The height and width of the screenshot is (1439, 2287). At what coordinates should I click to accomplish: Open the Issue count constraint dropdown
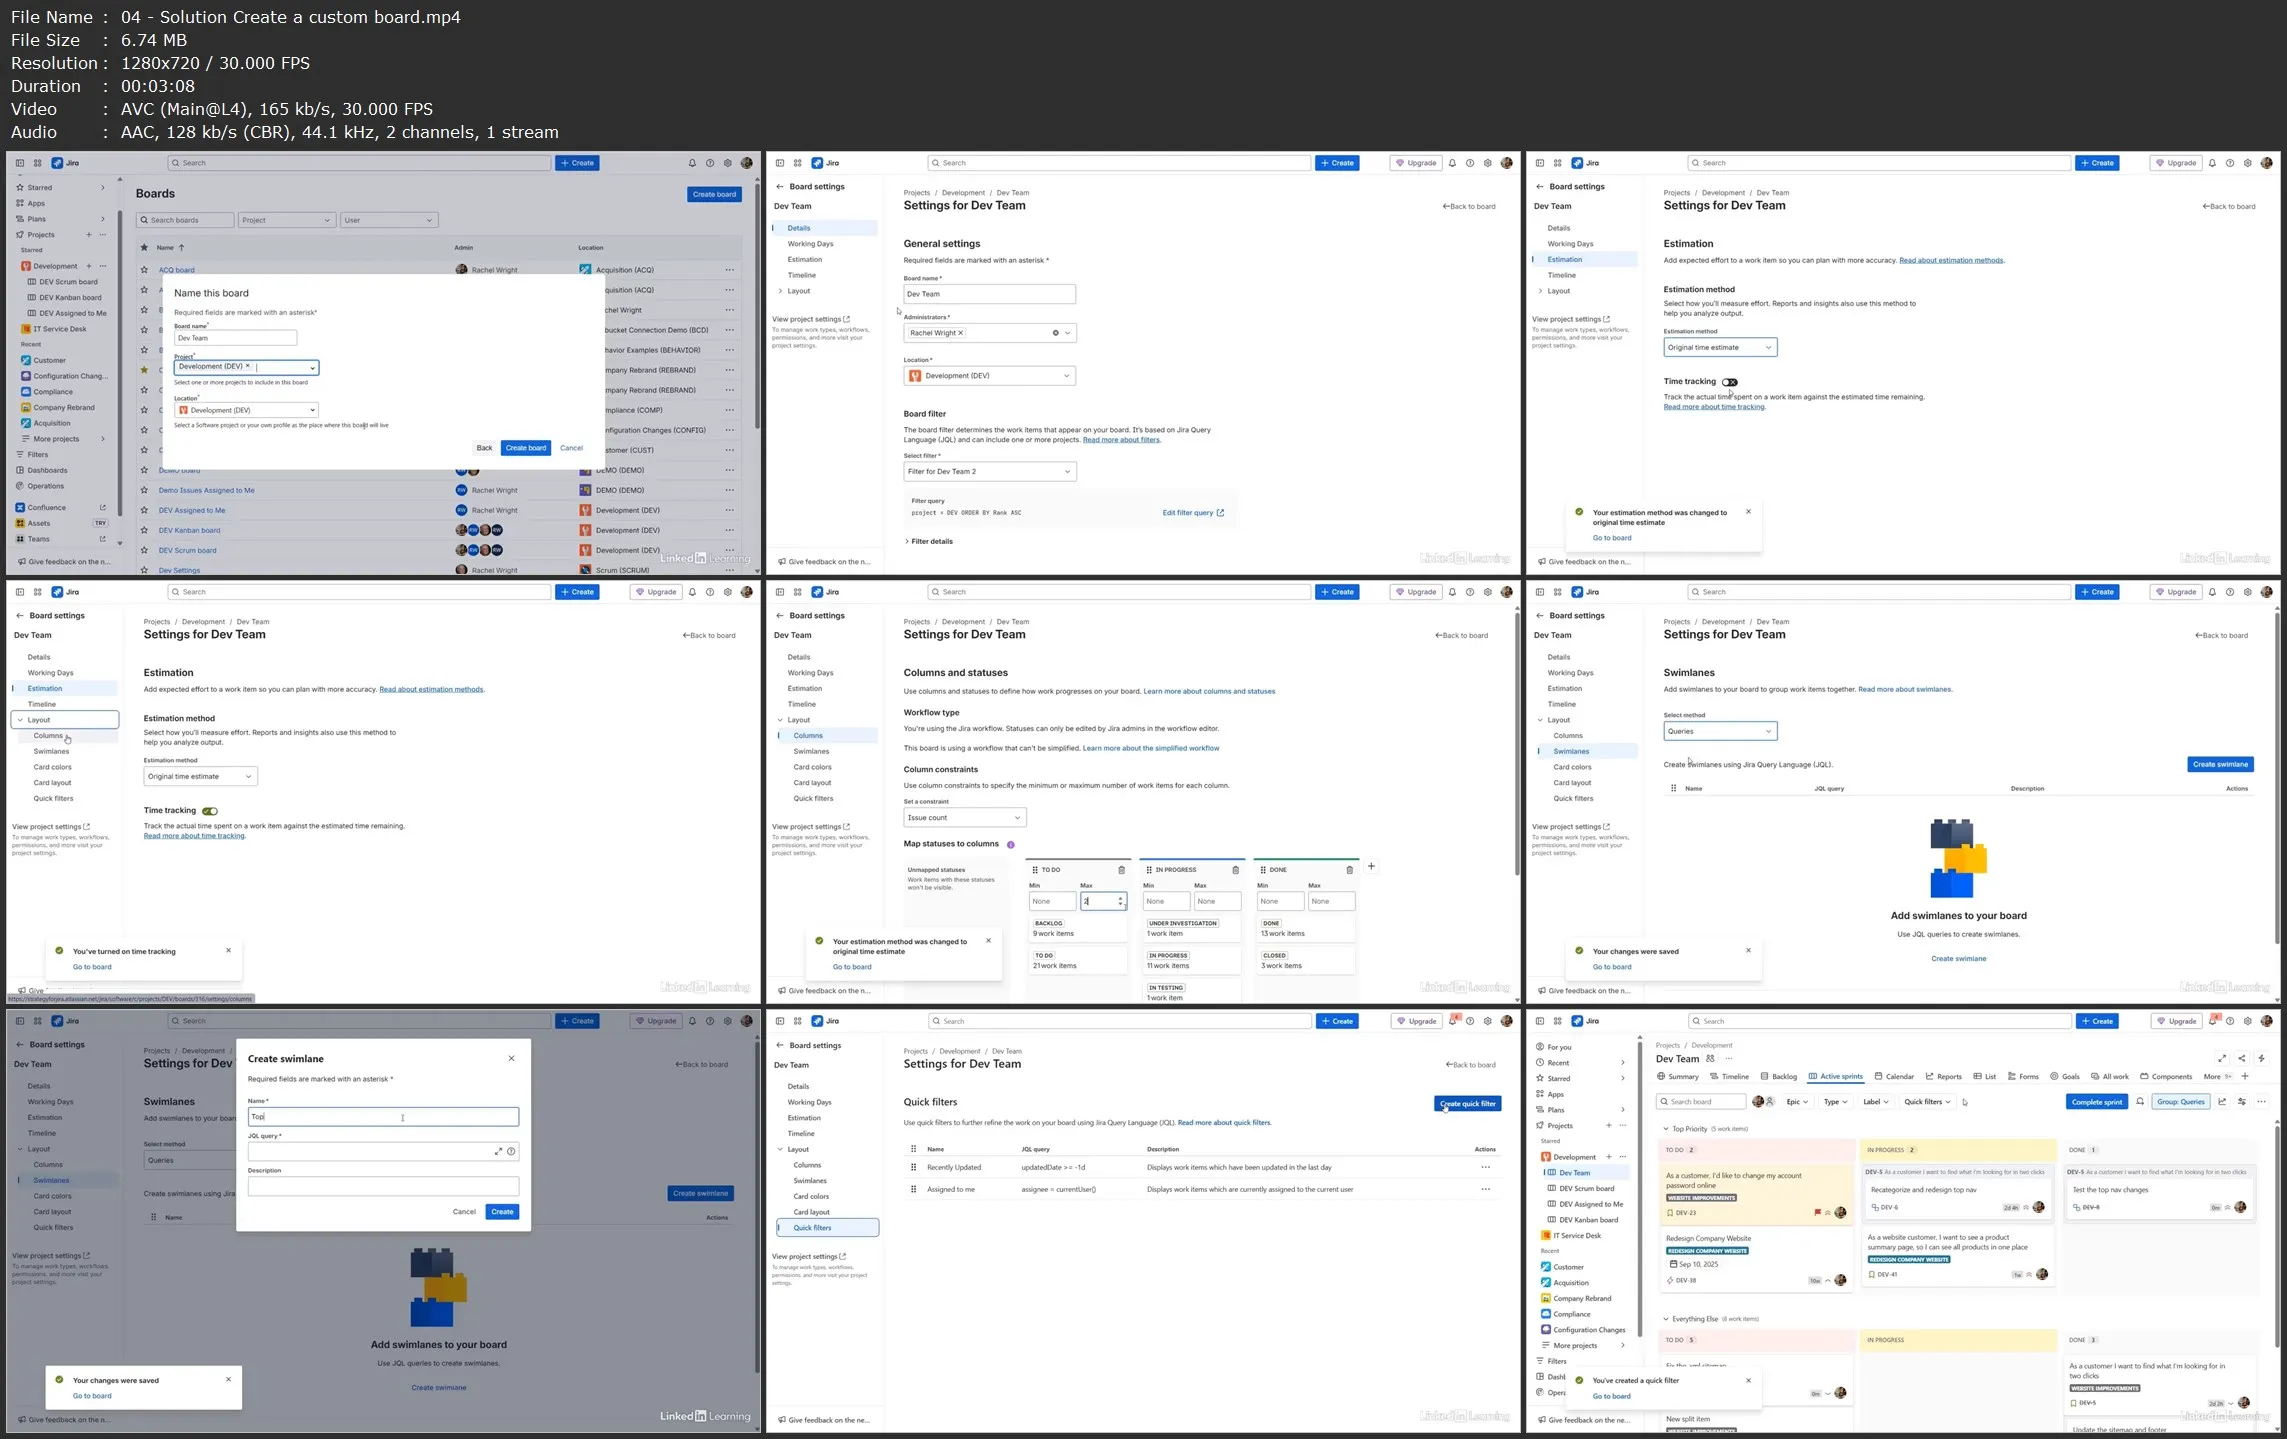(964, 818)
